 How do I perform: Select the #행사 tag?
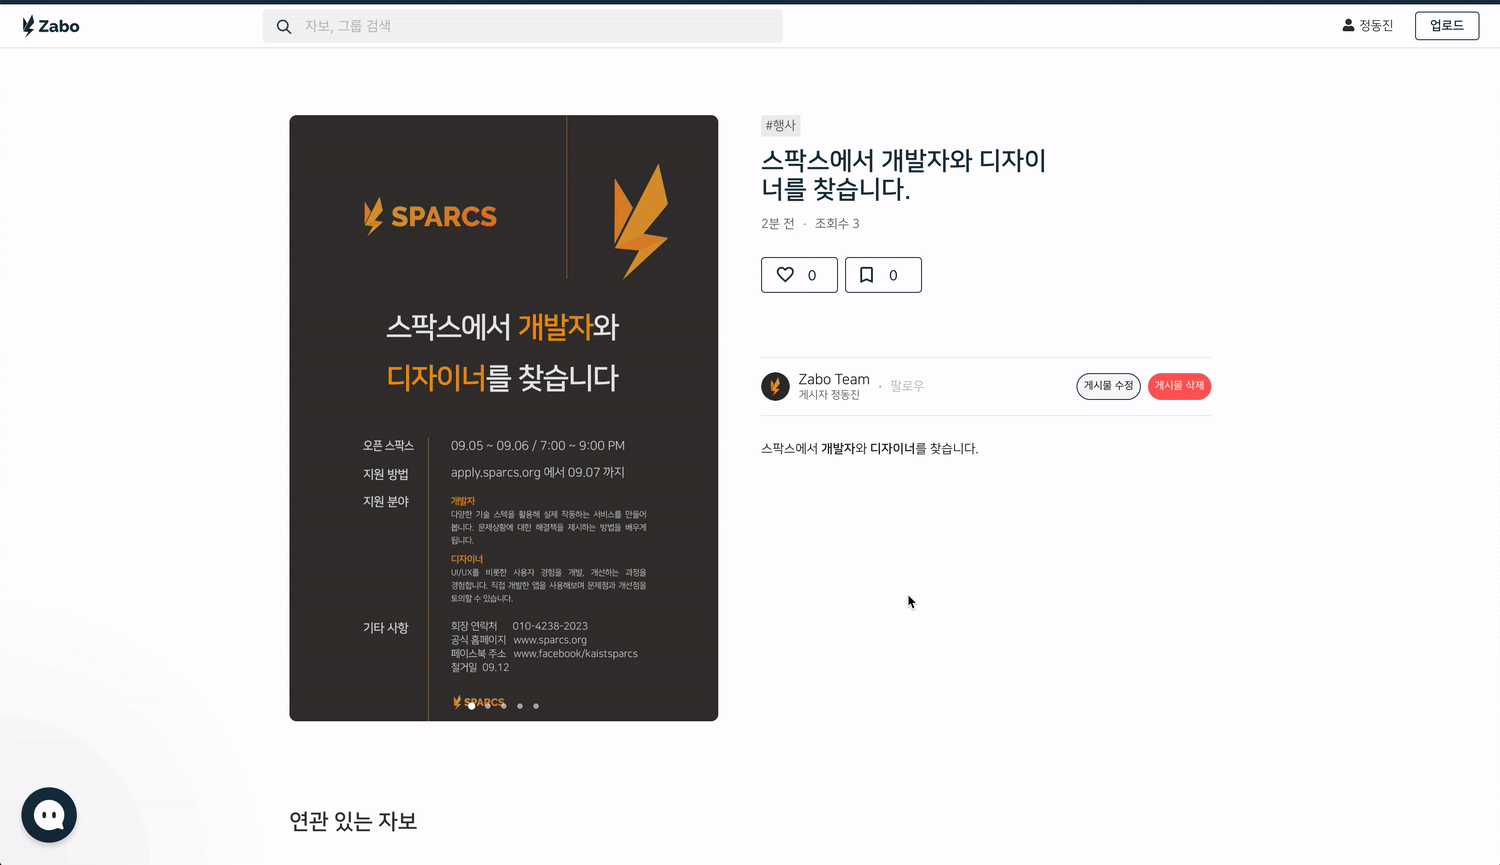pos(781,125)
